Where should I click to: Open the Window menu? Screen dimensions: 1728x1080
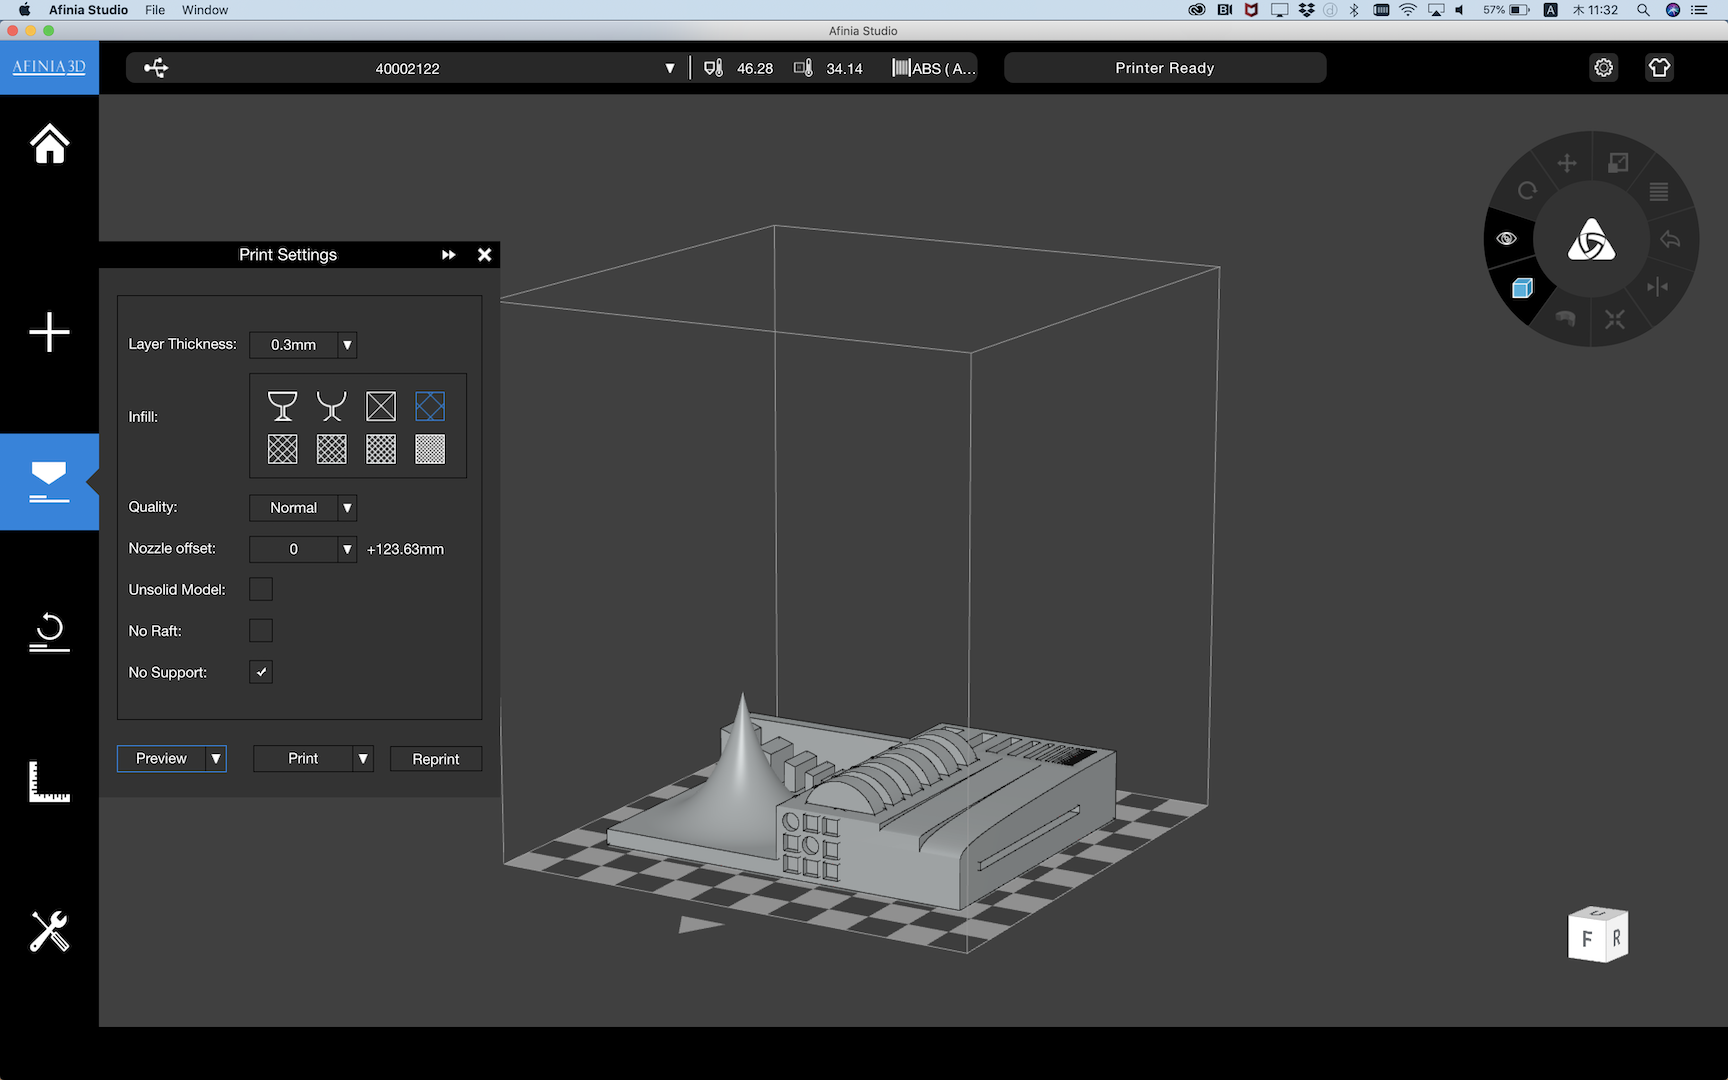[x=205, y=10]
